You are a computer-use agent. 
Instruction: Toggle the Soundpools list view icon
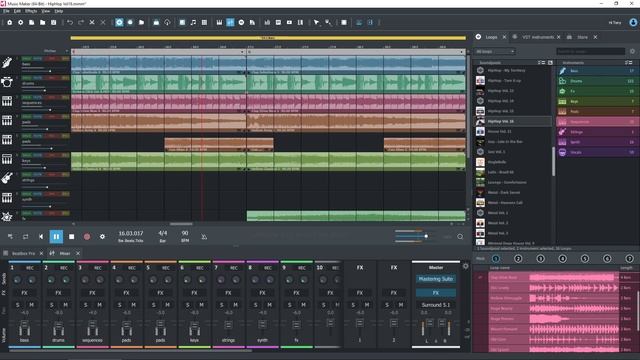[541, 62]
